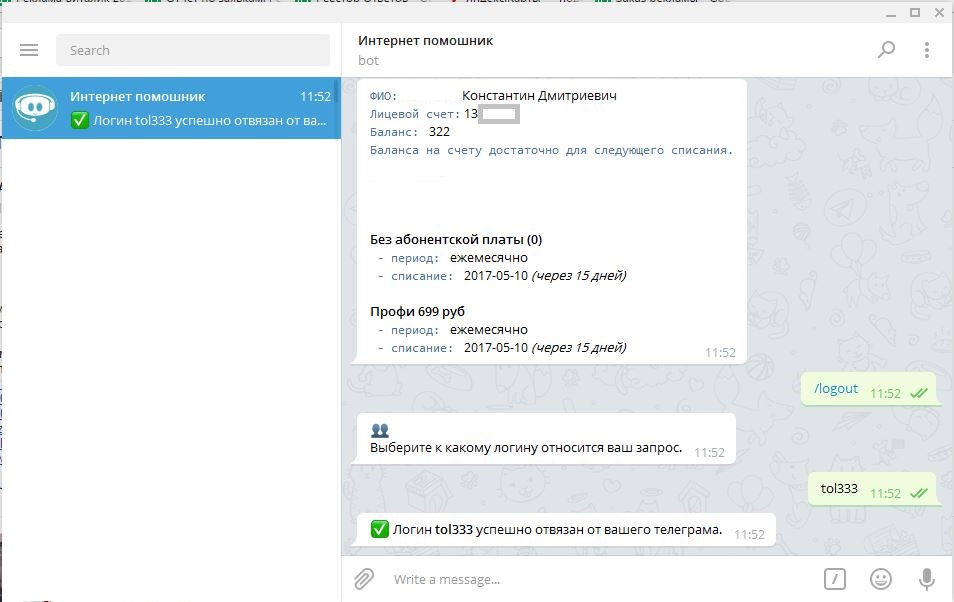Click the /logout command link
Image resolution: width=954 pixels, height=602 pixels.
(836, 388)
